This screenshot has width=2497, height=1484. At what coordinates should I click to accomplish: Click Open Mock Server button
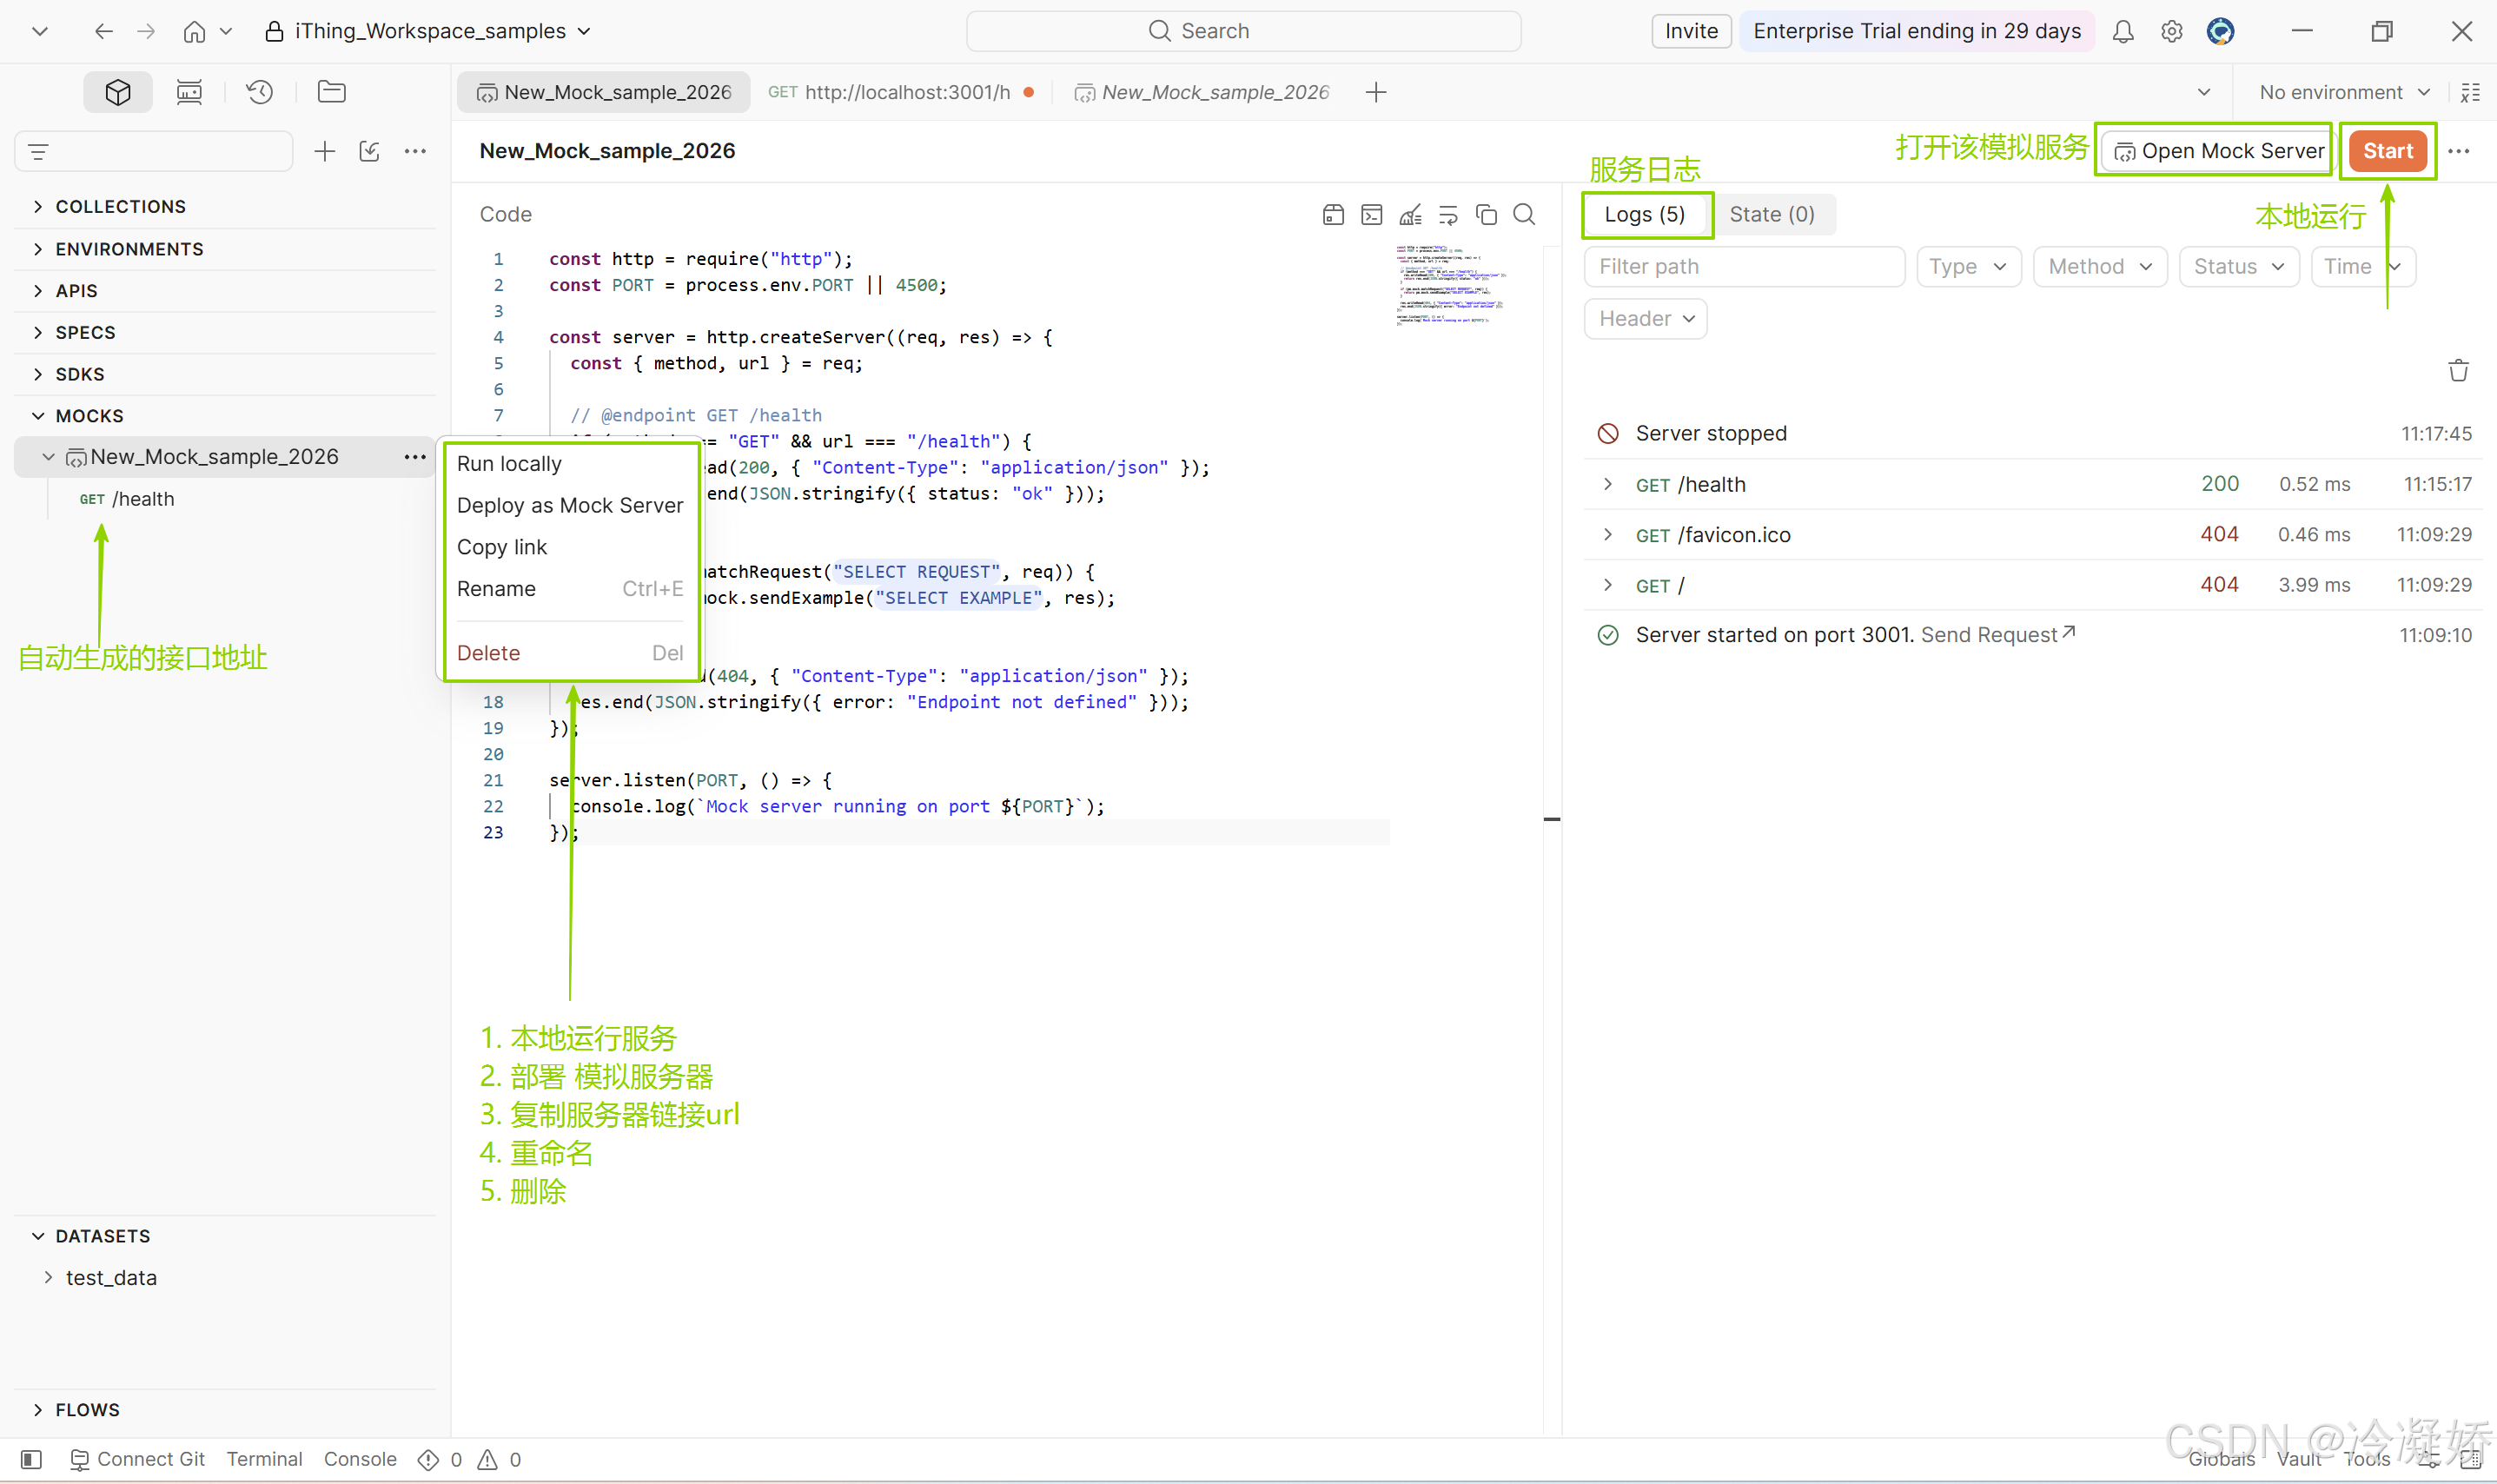pyautogui.click(x=2218, y=152)
